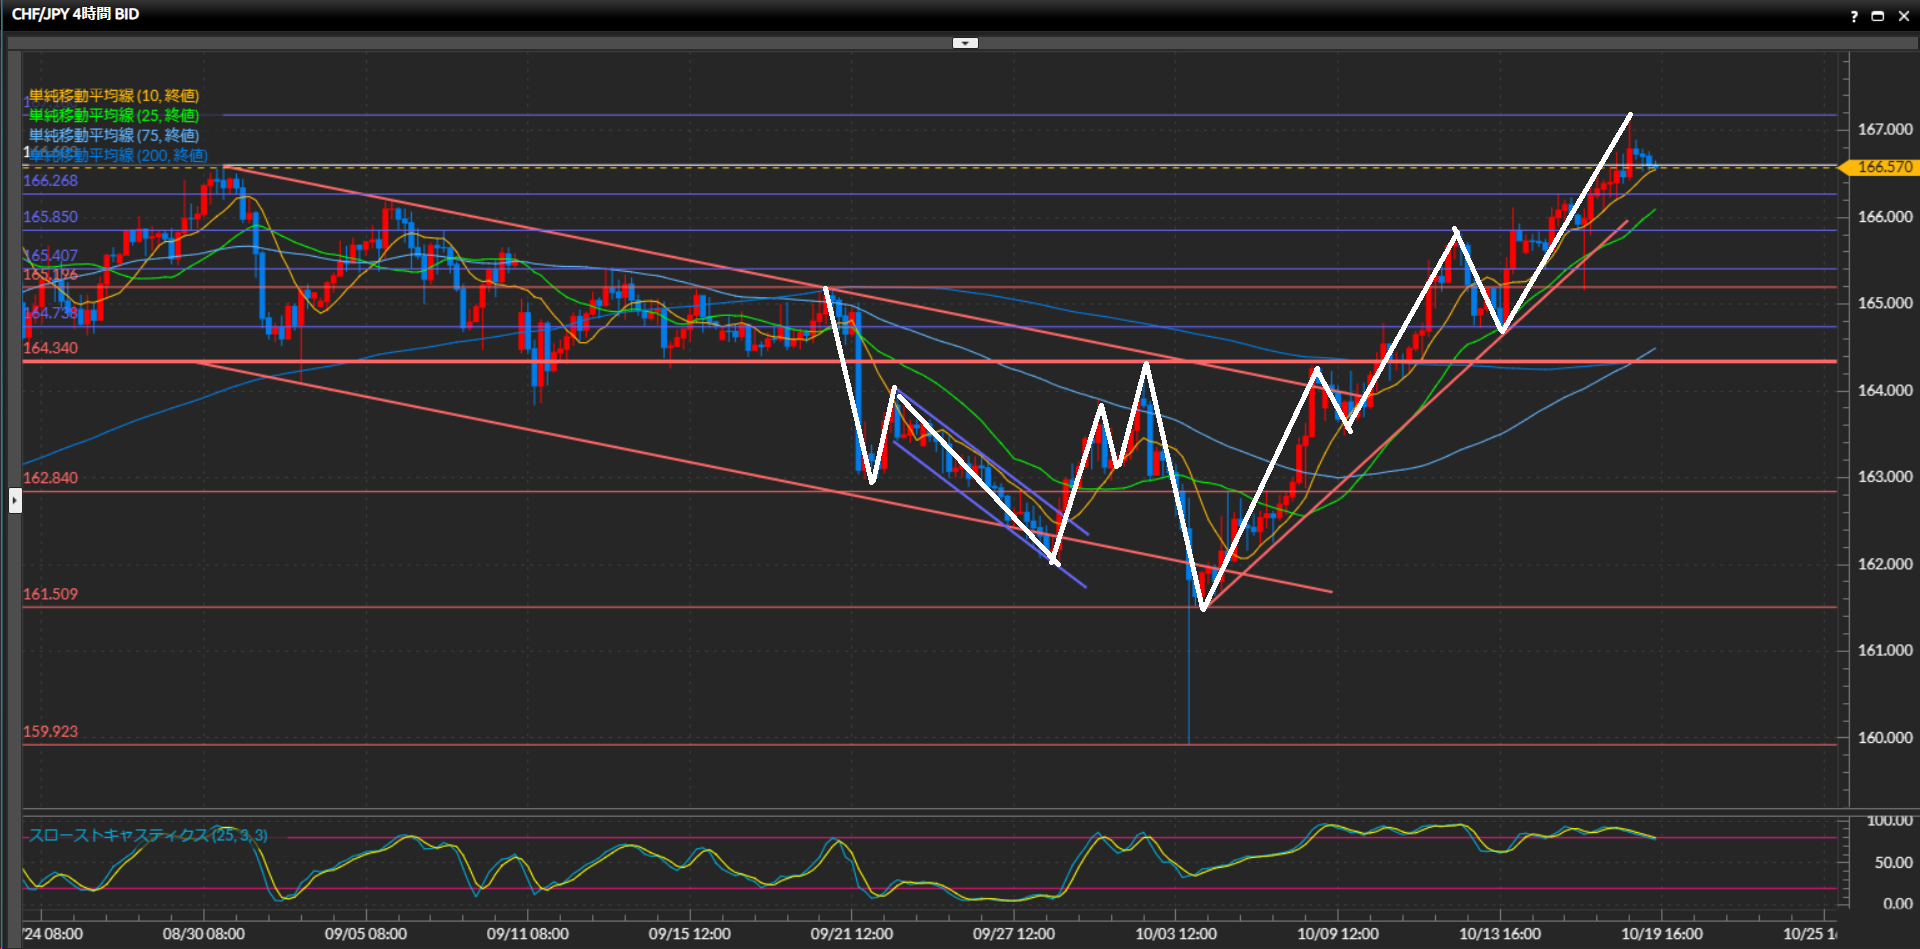Click the CHF/JPY 4時間 BID title
Image resolution: width=1920 pixels, height=949 pixels.
pyautogui.click(x=75, y=14)
